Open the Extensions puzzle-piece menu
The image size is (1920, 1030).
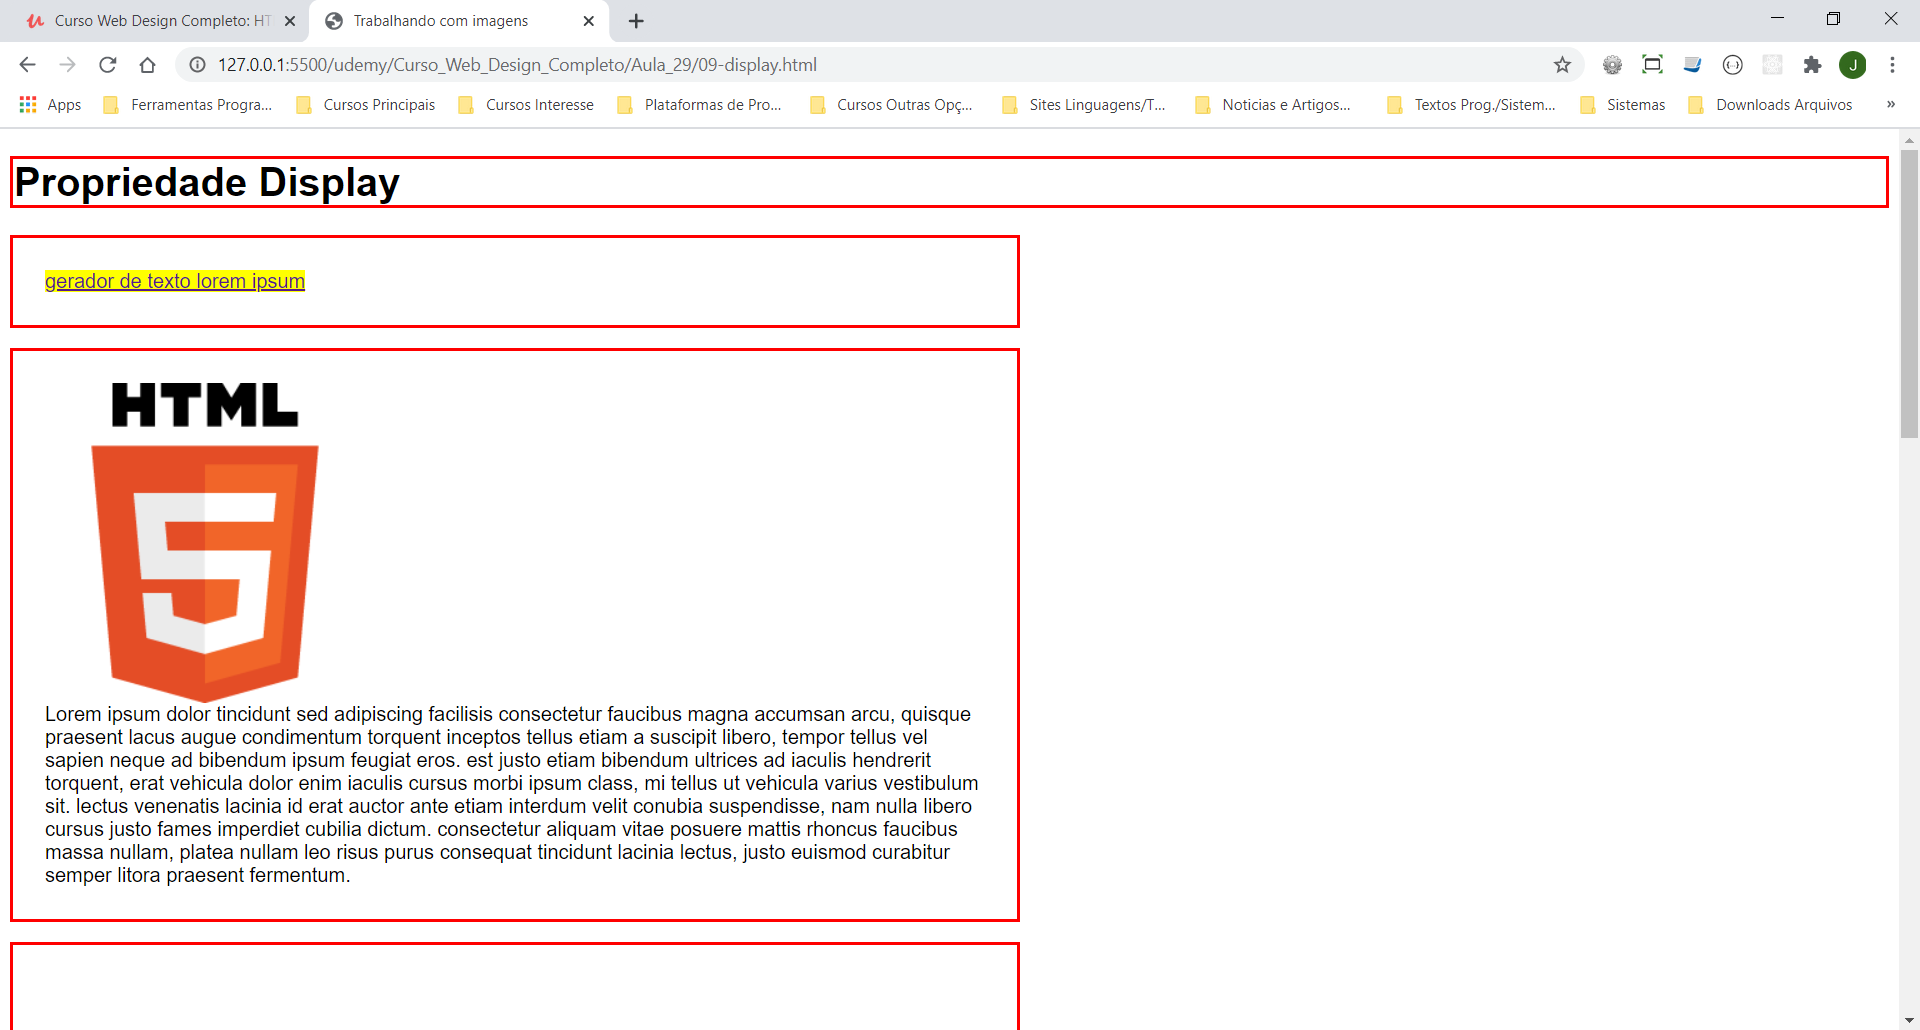point(1812,65)
